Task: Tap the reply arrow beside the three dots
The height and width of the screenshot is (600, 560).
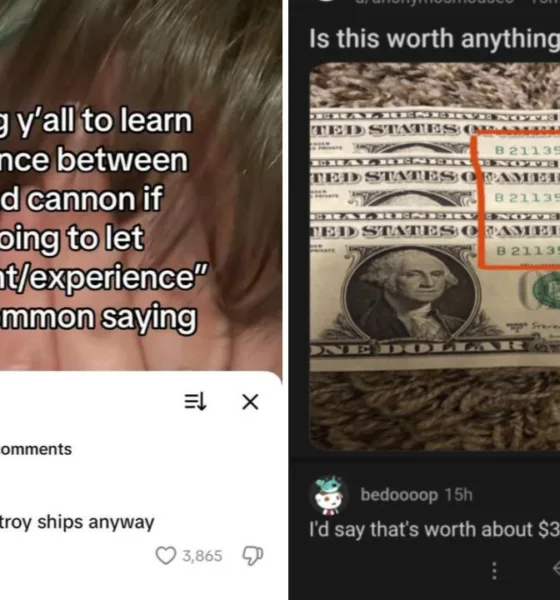Action: [x=556, y=569]
